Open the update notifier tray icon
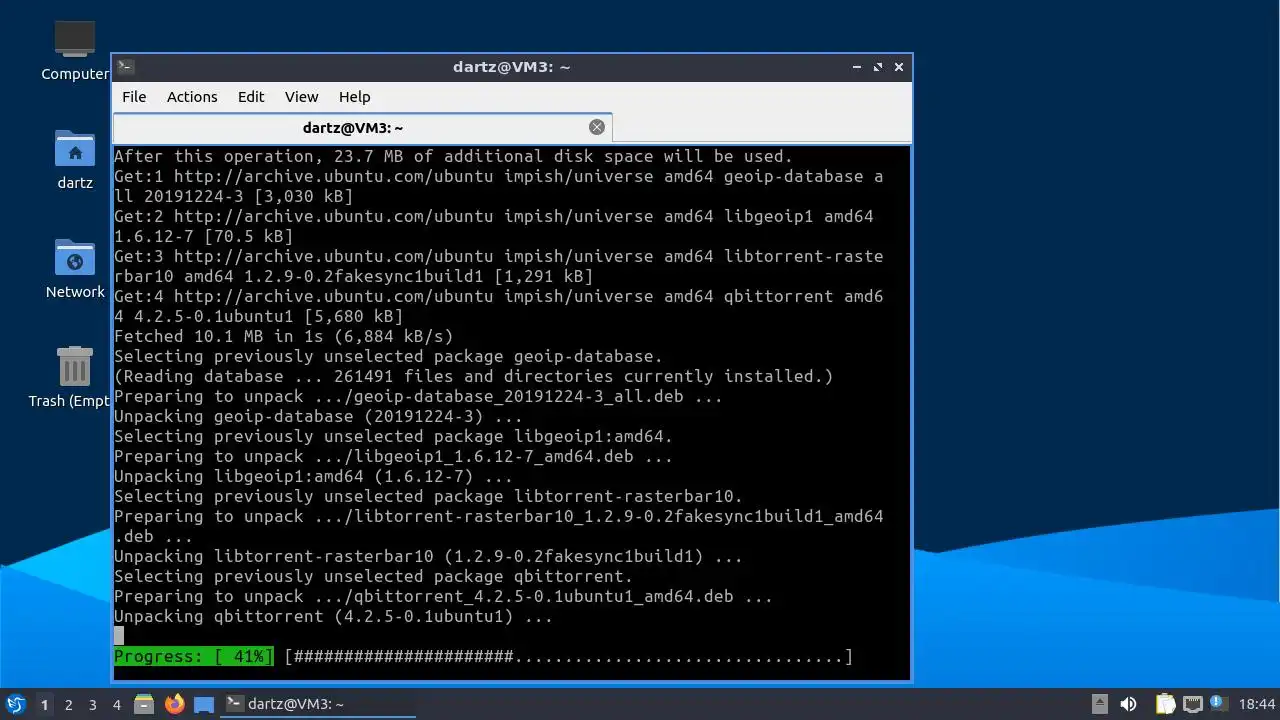This screenshot has height=720, width=1280. pos(1218,703)
